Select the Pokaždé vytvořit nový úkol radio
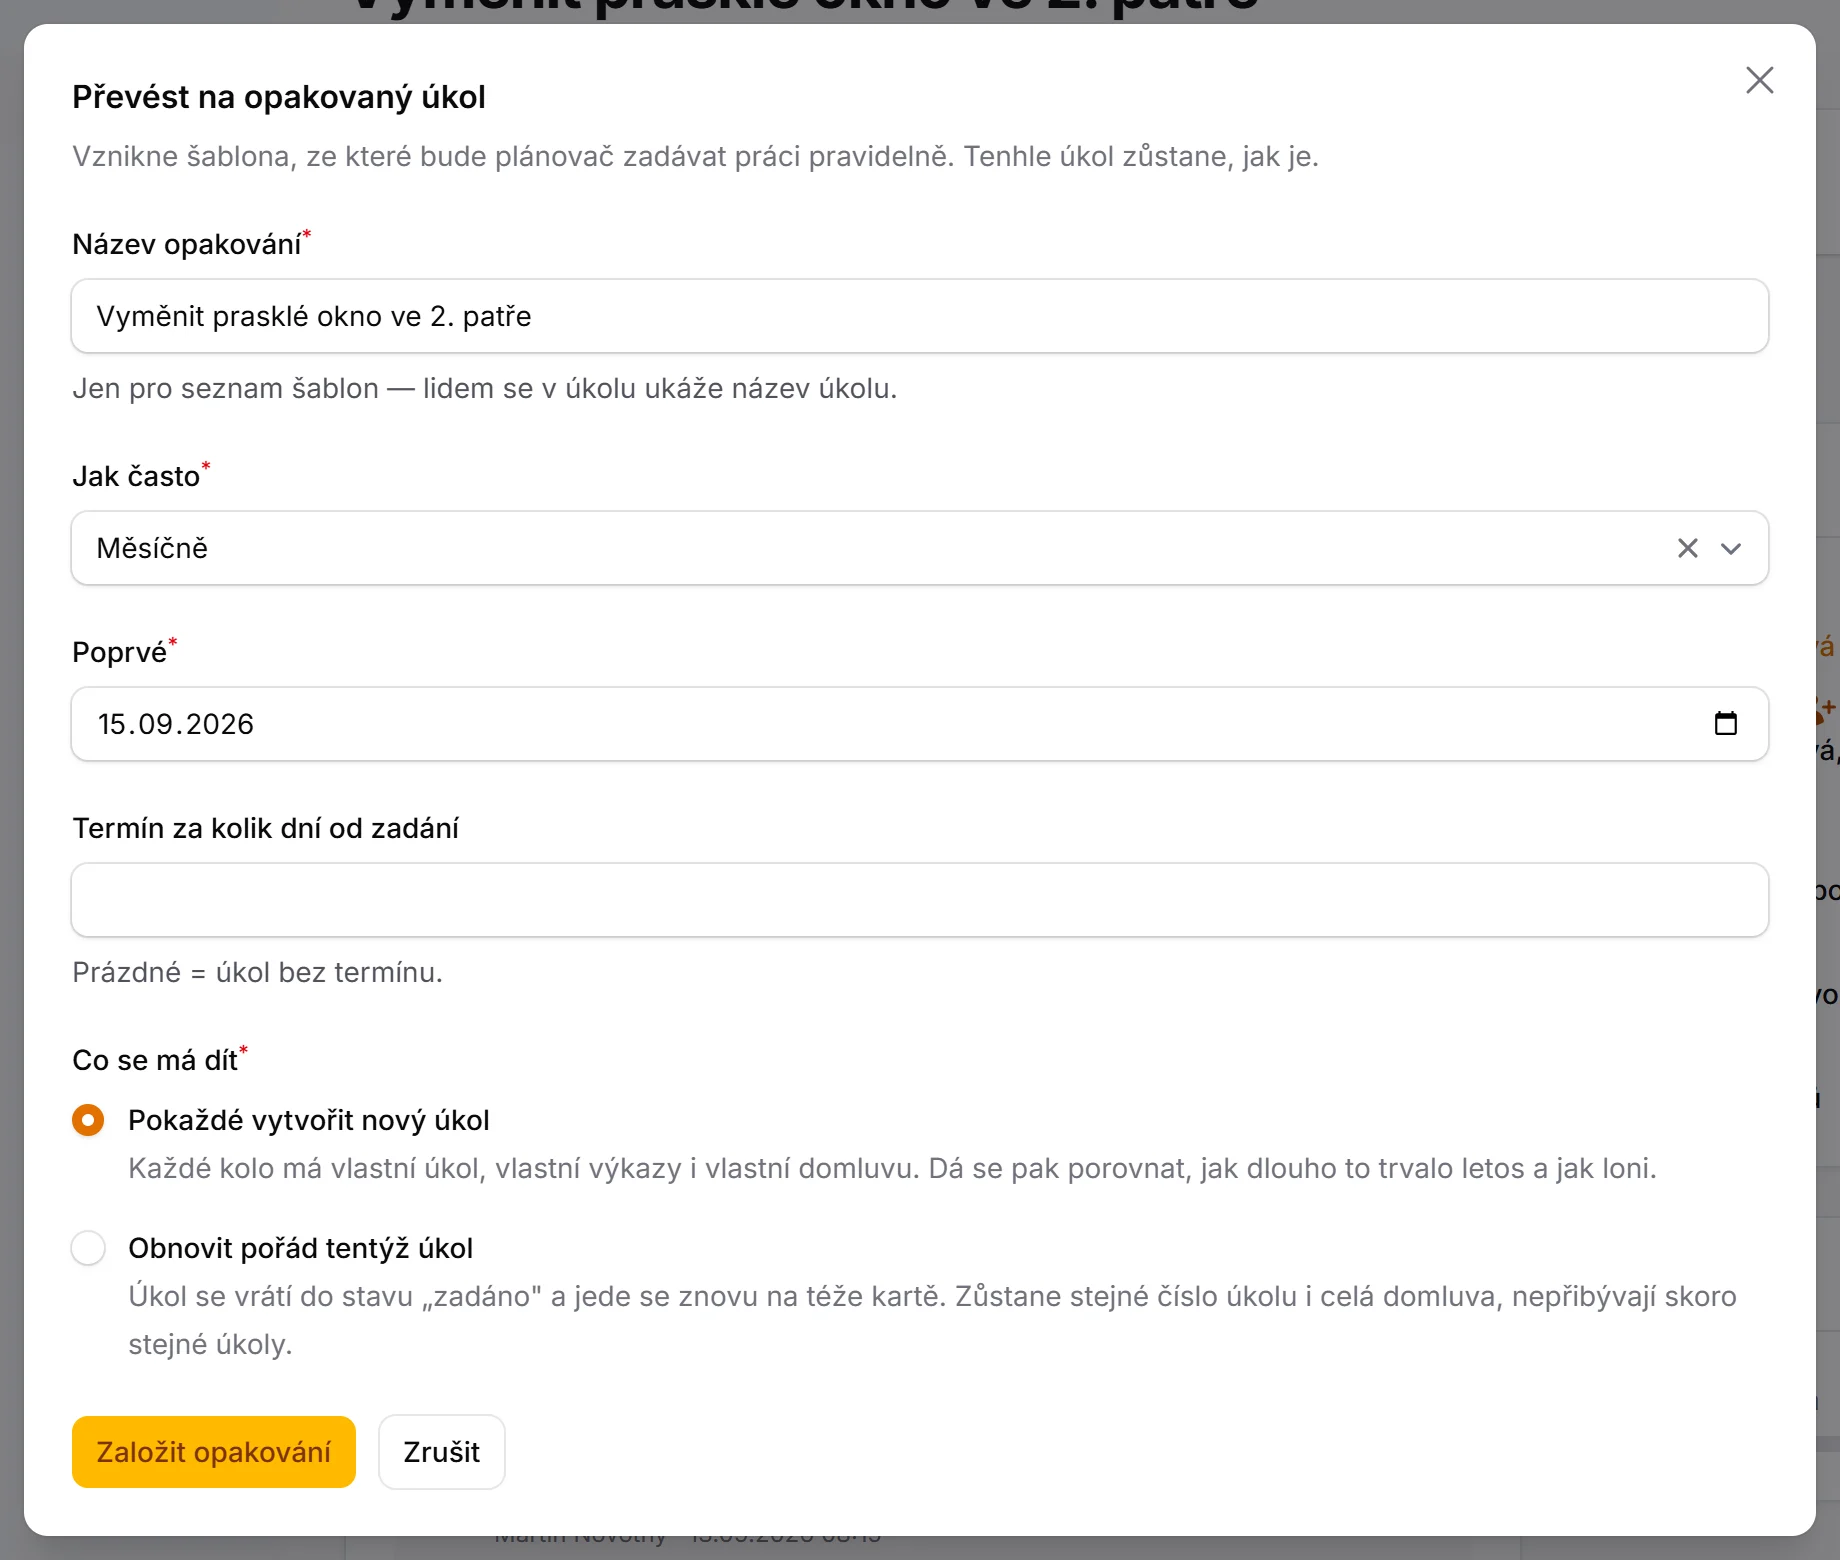Screen dimensions: 1840x1560 [88, 1120]
